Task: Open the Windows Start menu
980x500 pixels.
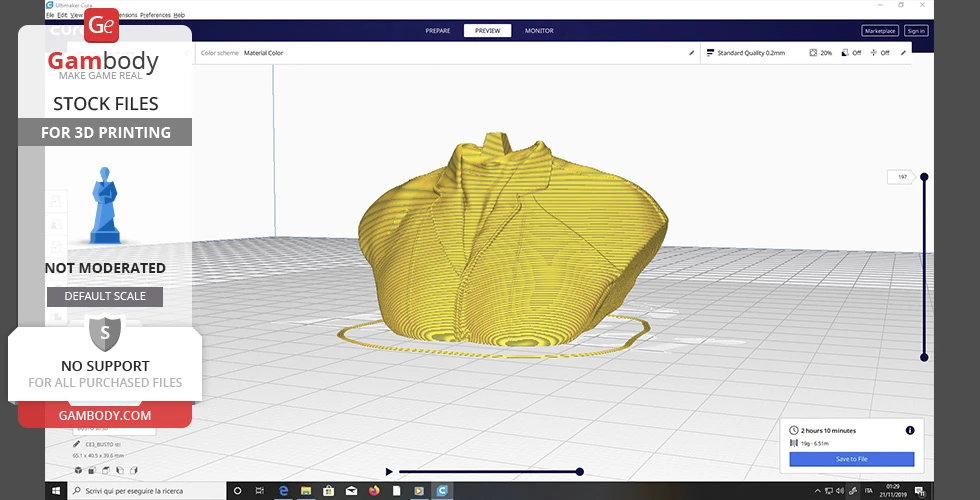Action: [x=56, y=491]
